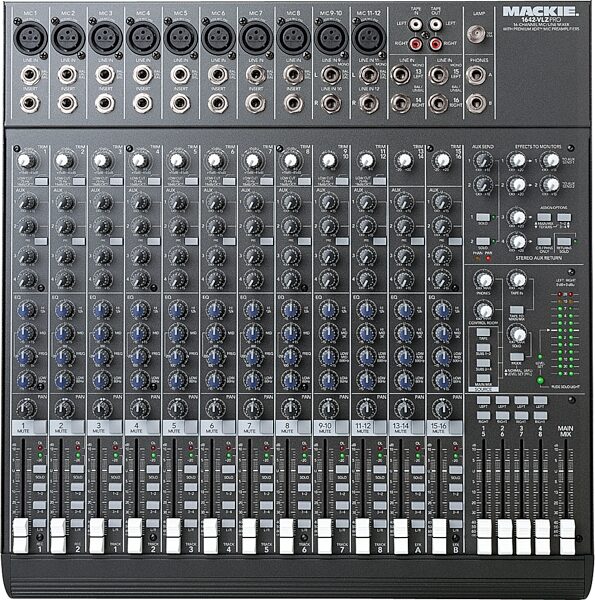Click the PAN knob on channel 6
The image size is (595, 600).
pos(215,408)
